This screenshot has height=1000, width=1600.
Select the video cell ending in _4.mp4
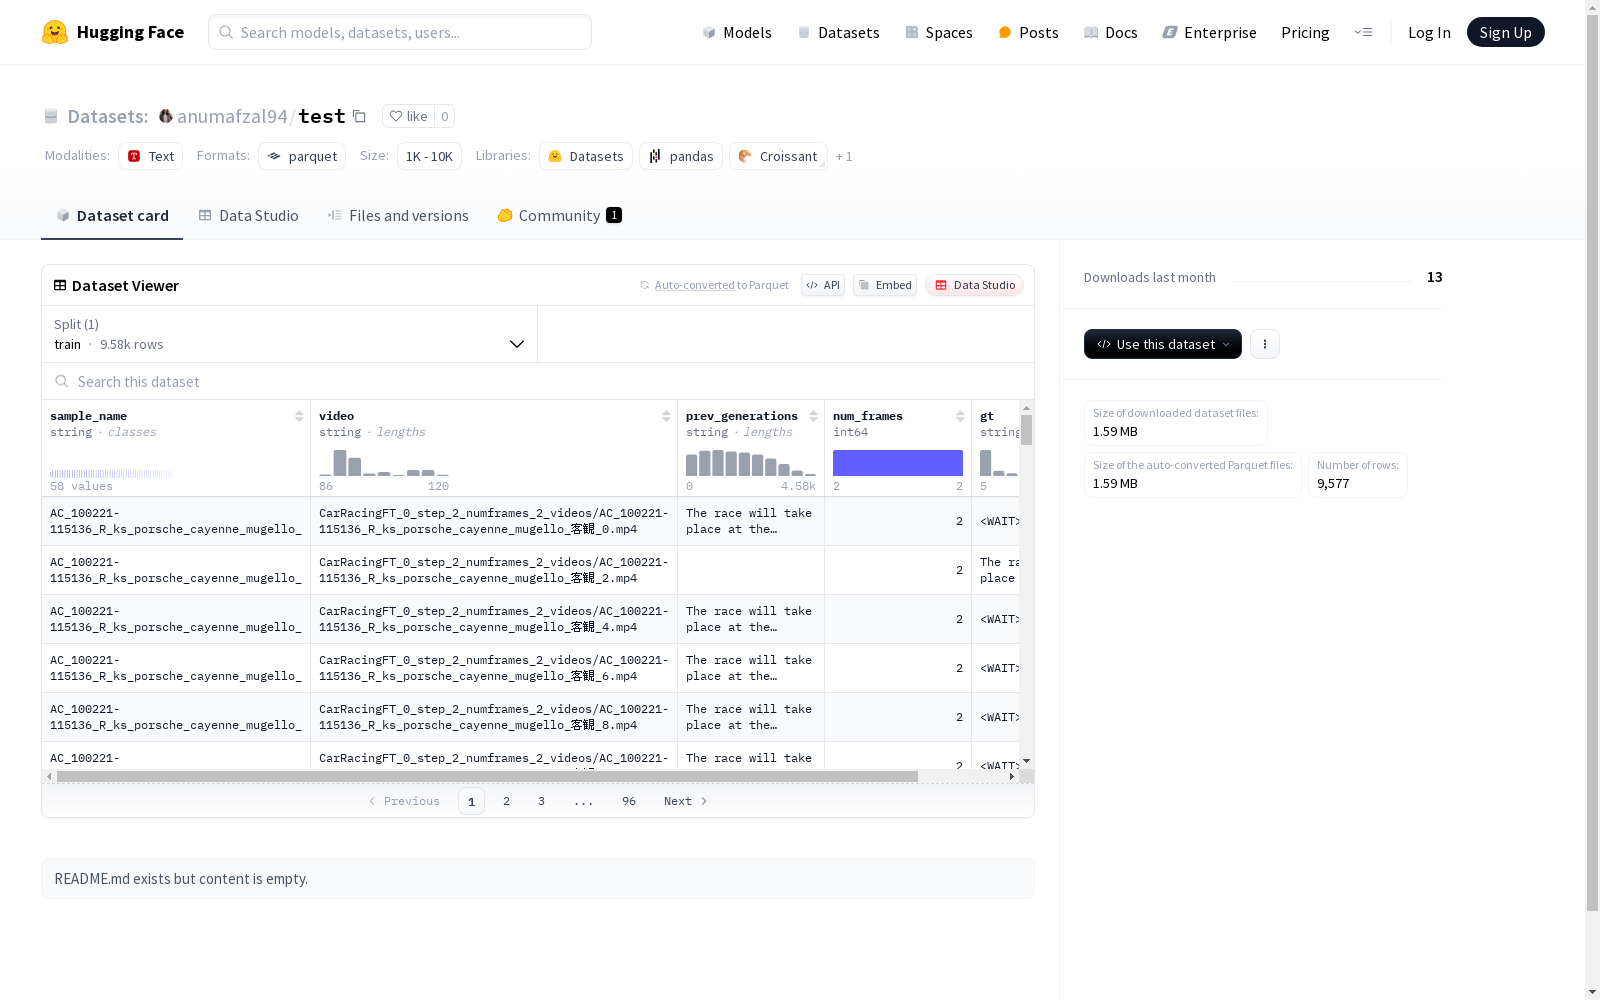494,619
